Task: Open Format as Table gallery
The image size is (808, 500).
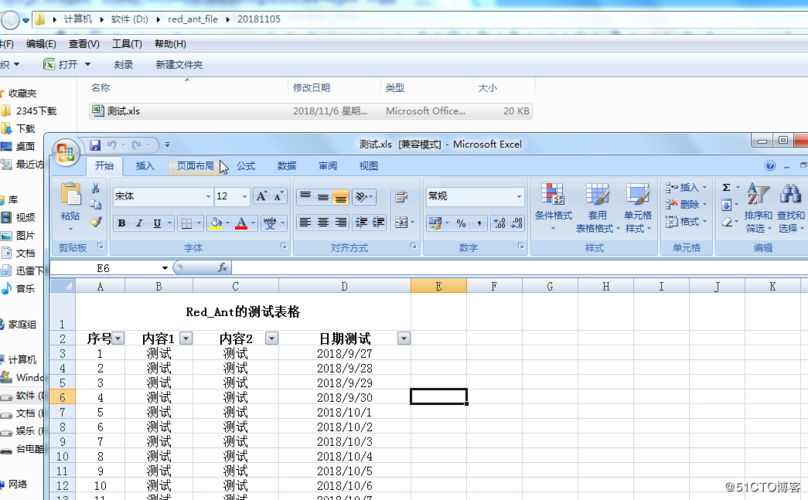Action: pos(597,207)
